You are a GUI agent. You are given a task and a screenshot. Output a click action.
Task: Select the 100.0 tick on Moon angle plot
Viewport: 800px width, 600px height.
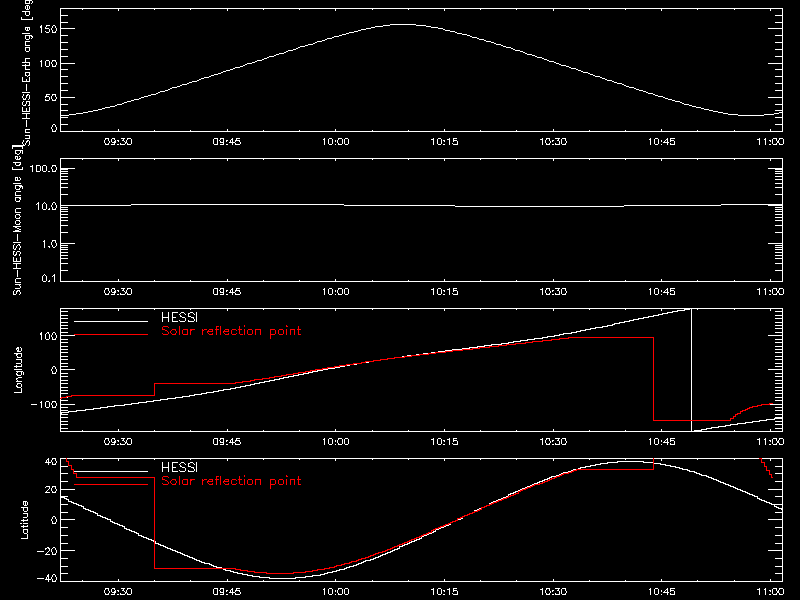[x=44, y=168]
